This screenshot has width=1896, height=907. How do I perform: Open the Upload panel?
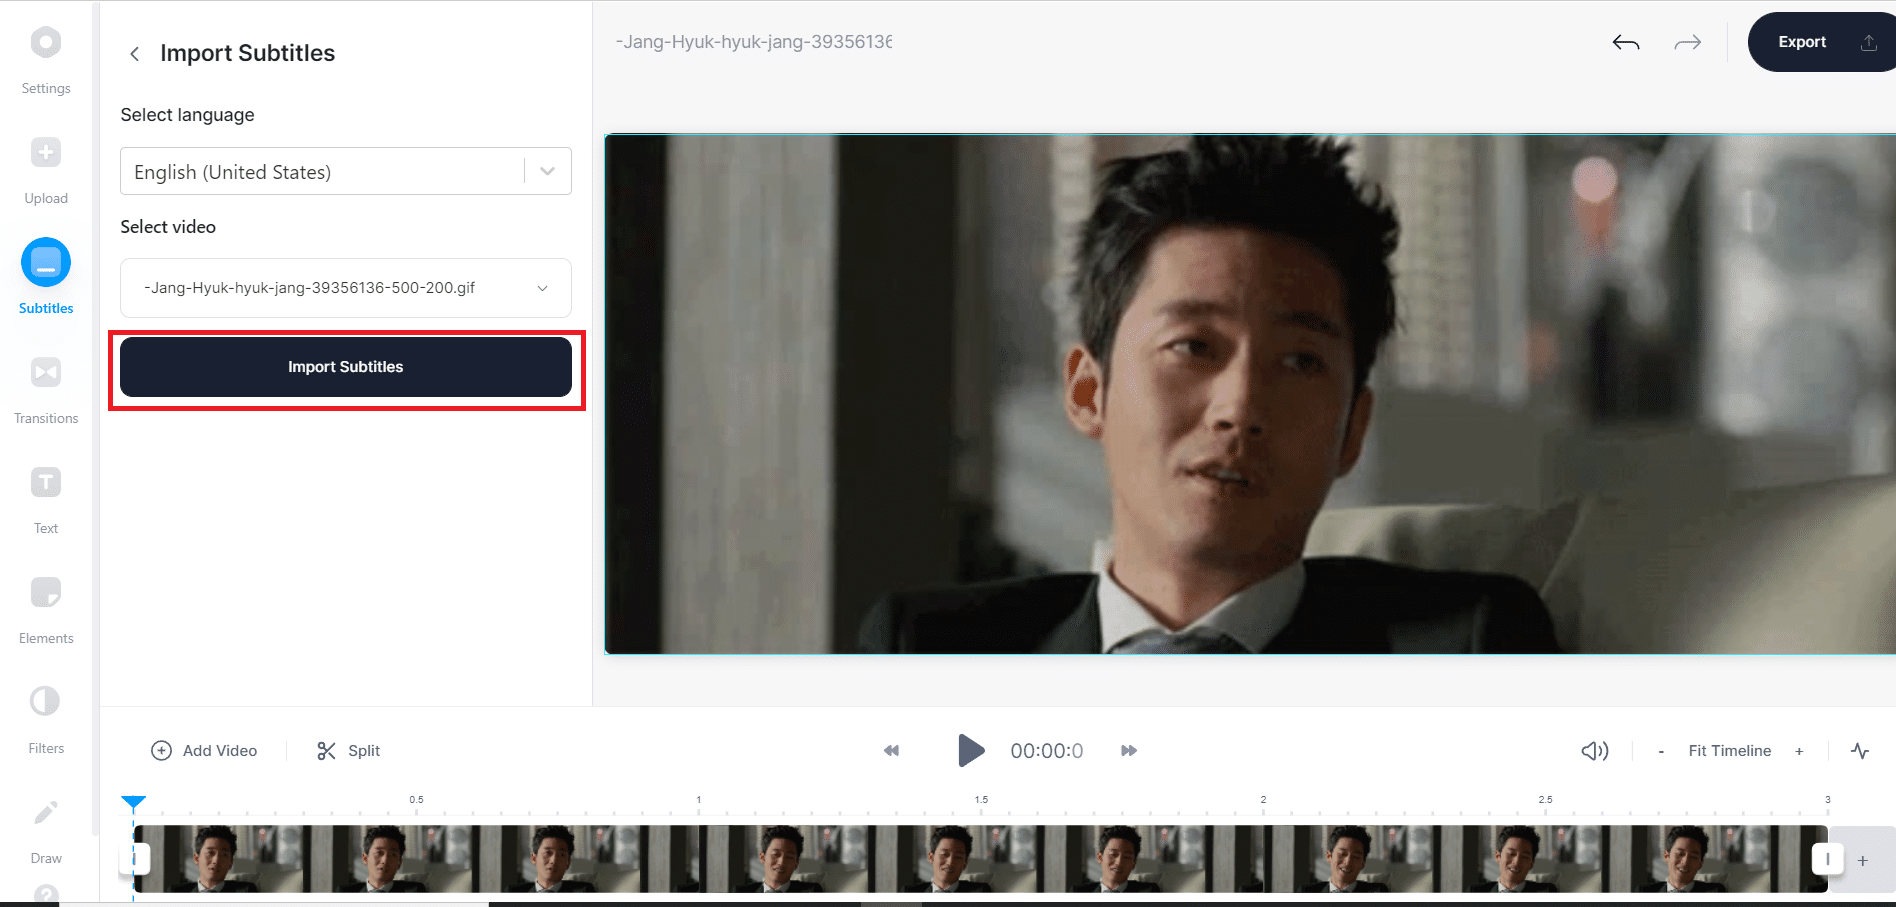point(45,163)
